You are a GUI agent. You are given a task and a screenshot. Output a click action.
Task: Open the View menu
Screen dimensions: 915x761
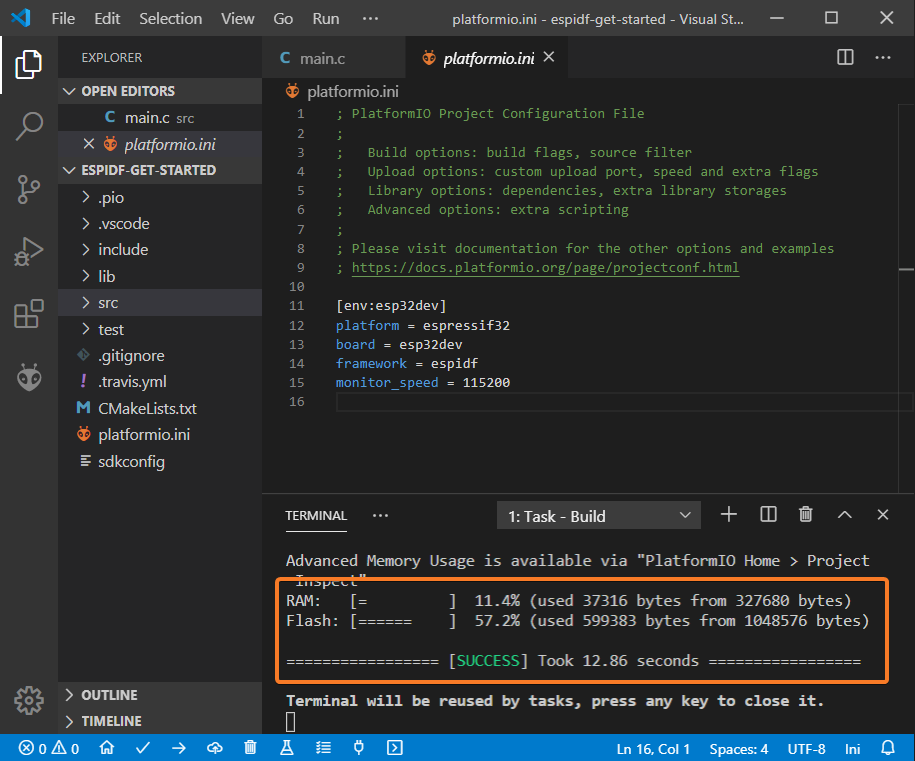238,19
